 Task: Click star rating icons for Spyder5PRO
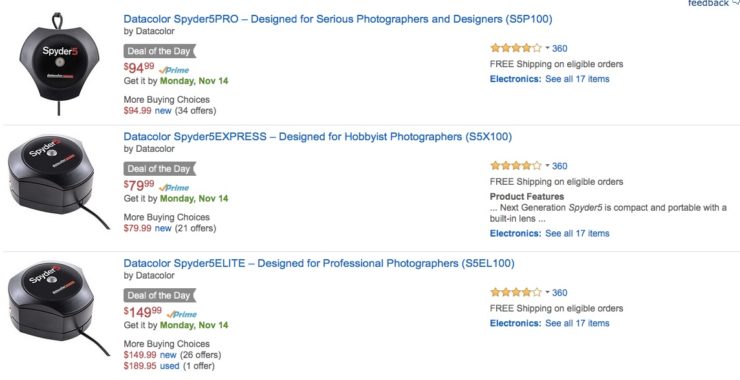point(516,48)
